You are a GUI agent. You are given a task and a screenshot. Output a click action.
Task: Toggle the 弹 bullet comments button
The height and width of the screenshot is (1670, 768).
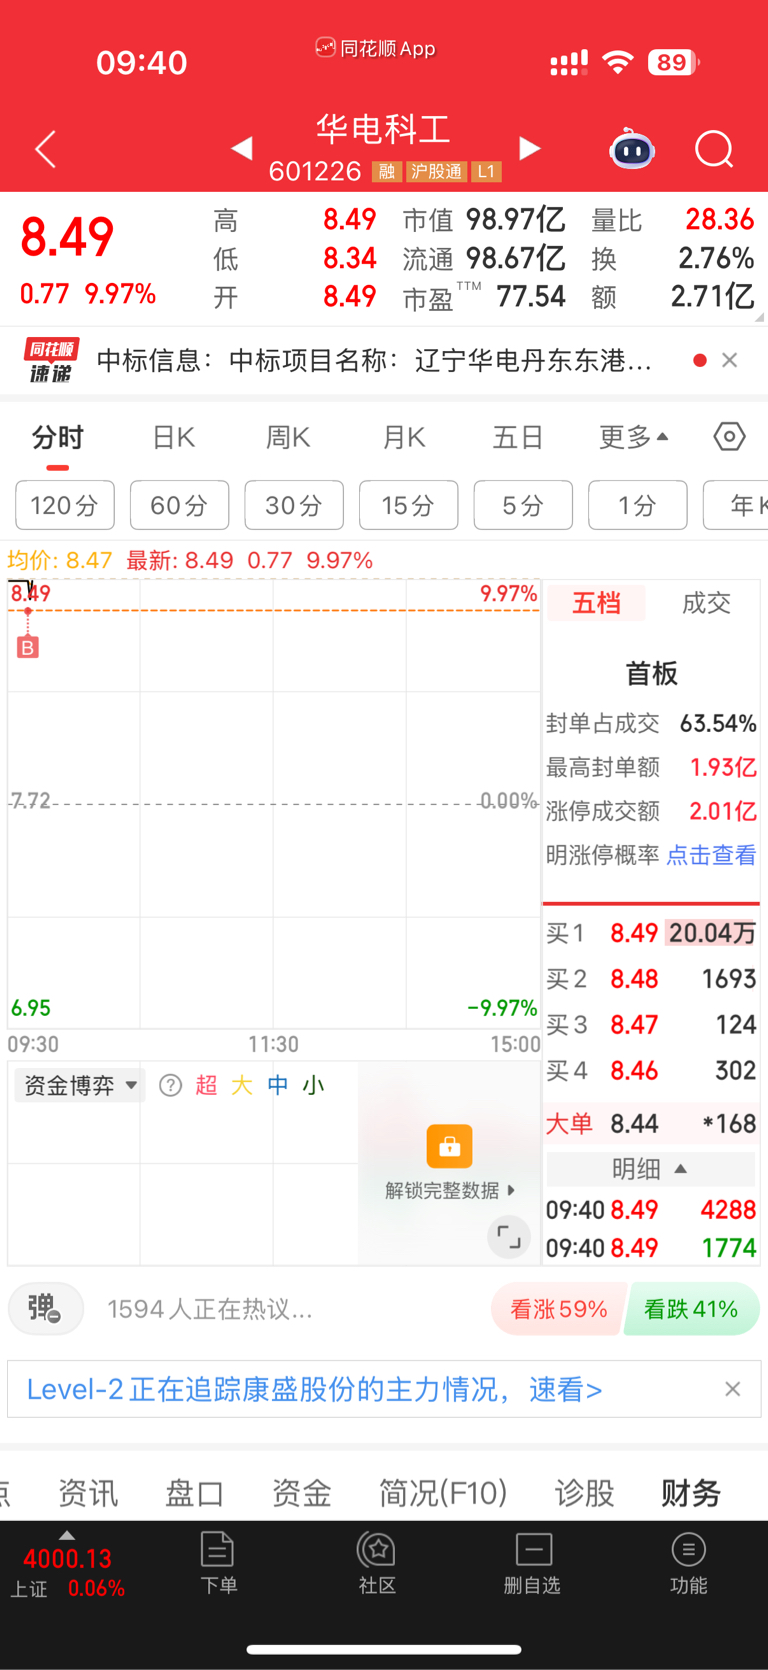[x=45, y=1309]
